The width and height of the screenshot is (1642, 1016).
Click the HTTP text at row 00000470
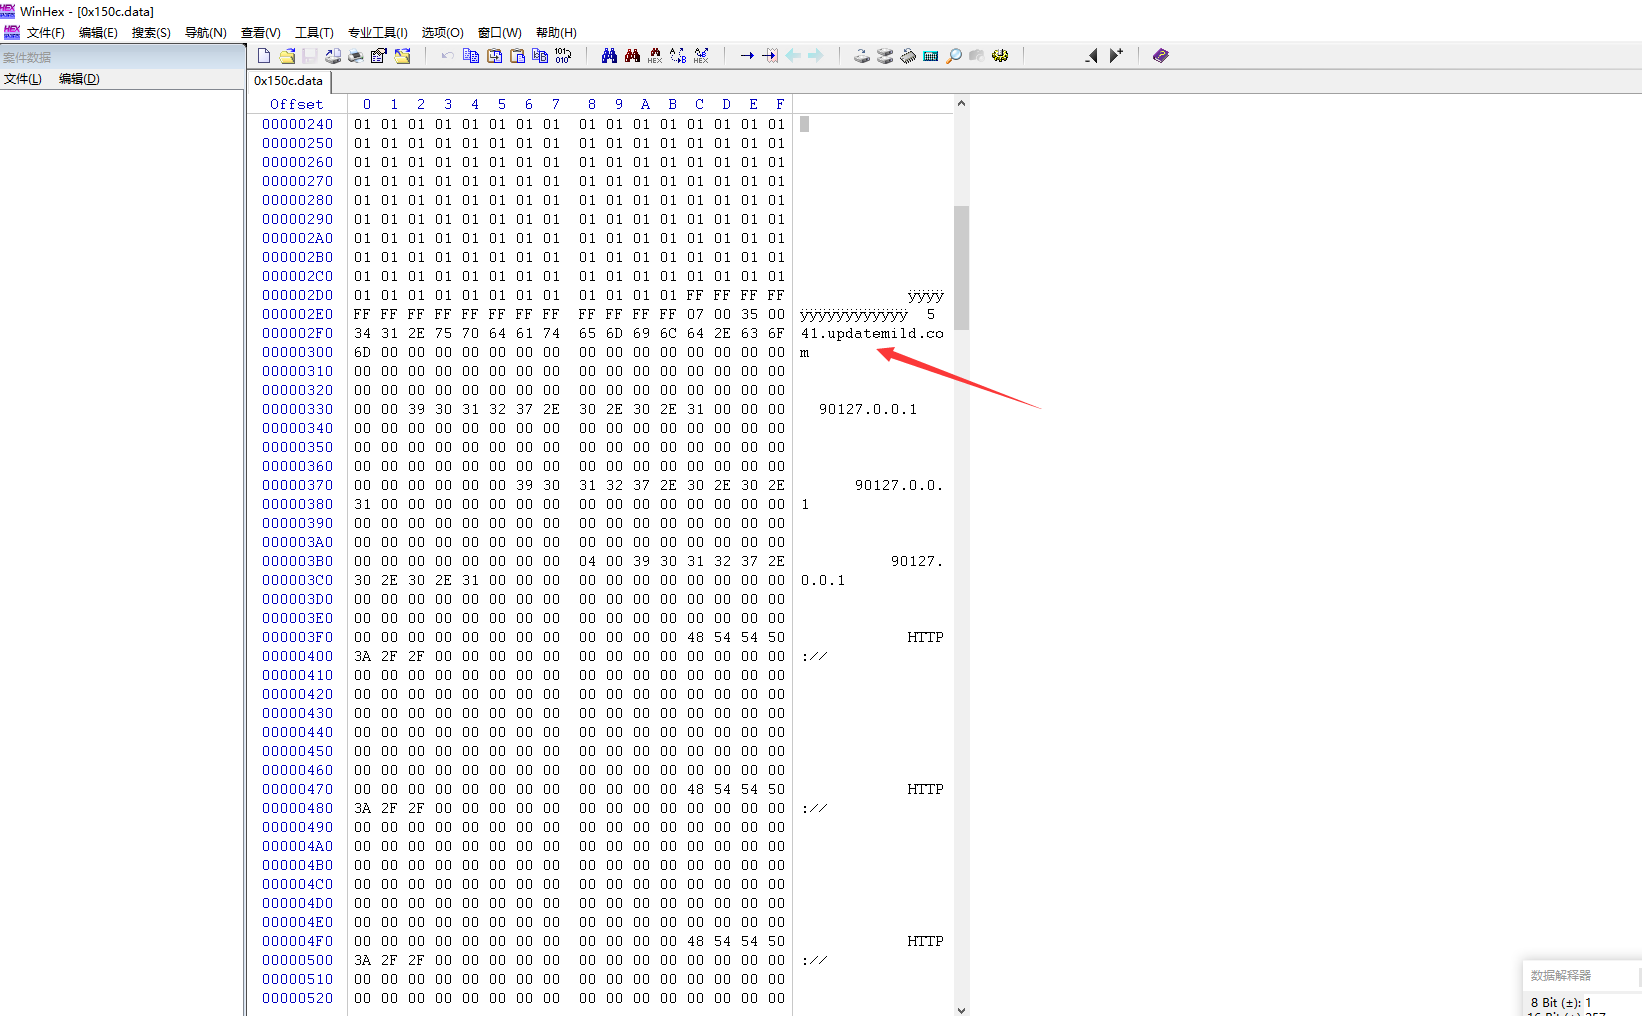point(925,789)
